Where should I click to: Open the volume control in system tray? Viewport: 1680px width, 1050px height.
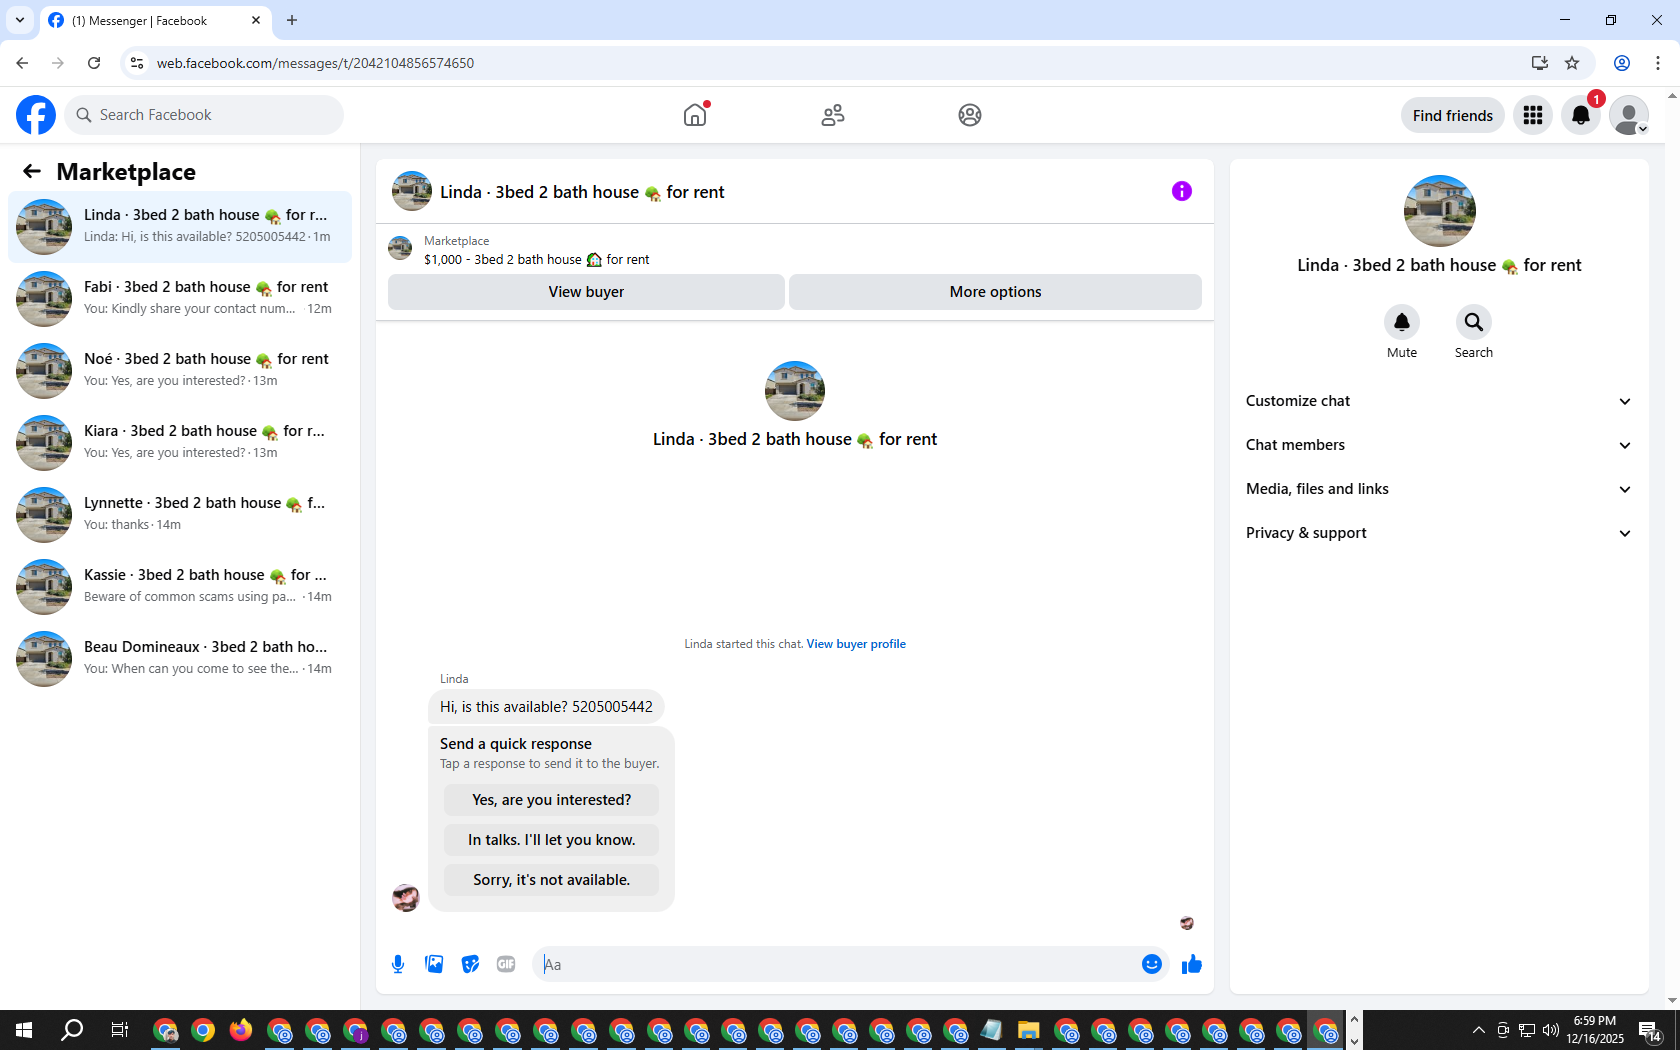click(1551, 1030)
